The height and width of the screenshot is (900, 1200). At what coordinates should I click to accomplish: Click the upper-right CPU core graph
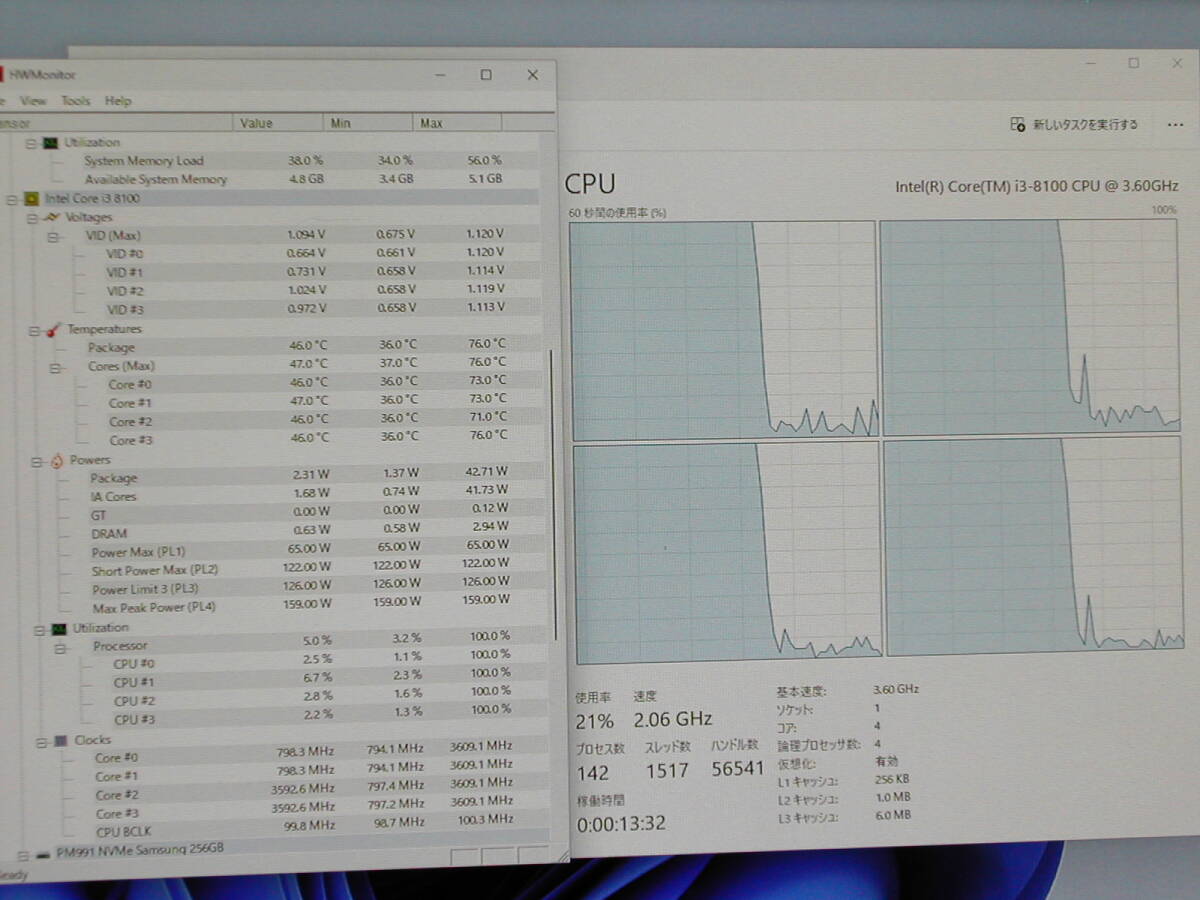[x=1031, y=327]
